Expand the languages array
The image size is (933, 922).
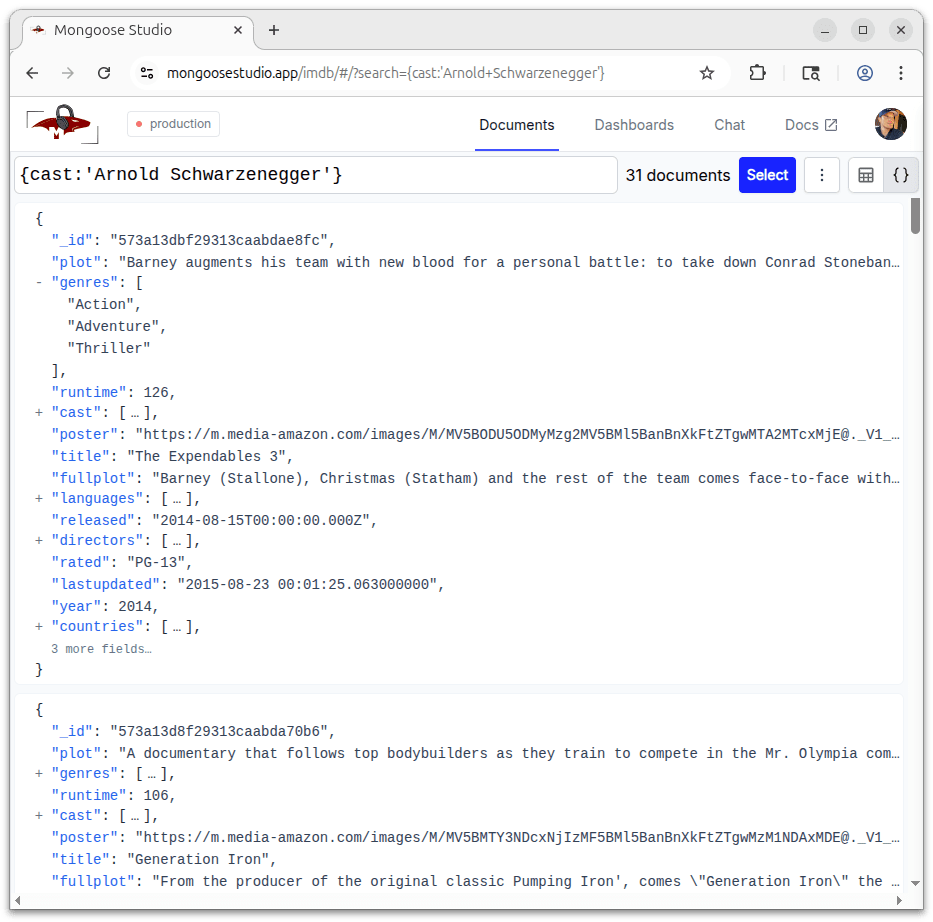tap(39, 498)
